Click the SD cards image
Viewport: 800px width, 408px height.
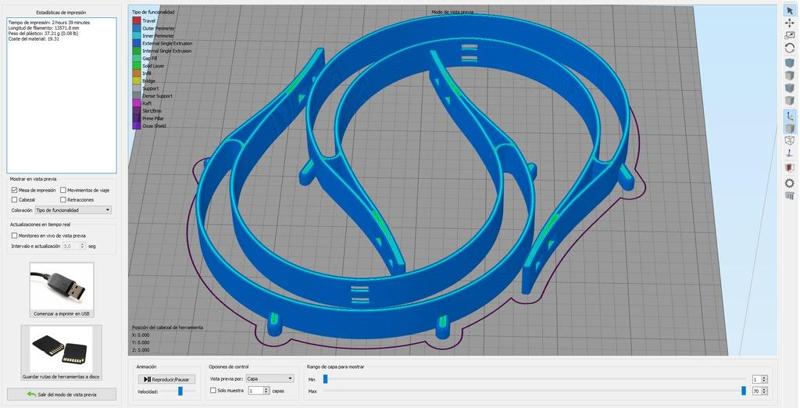pyautogui.click(x=62, y=349)
